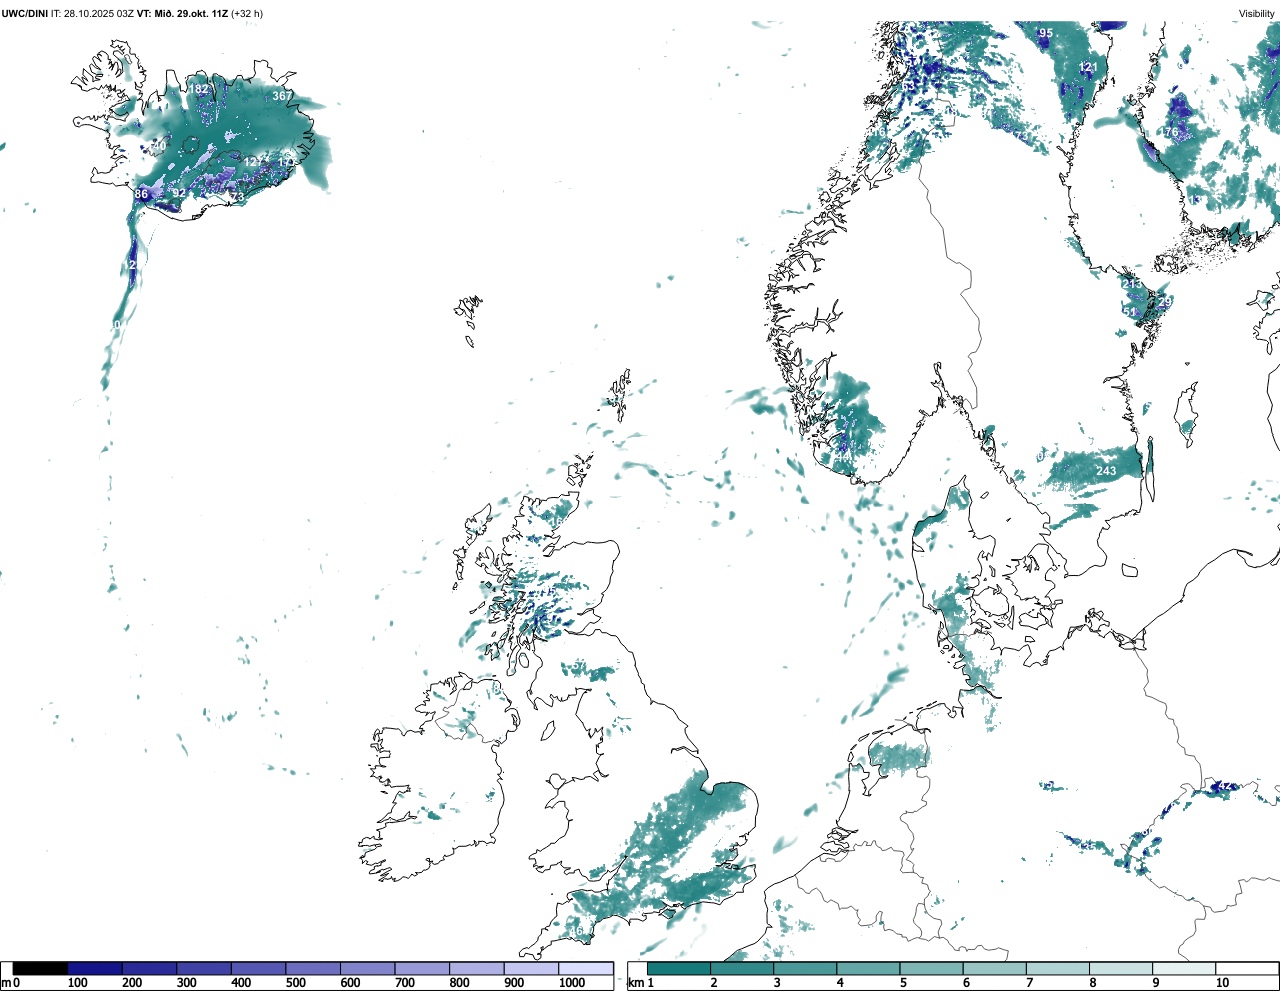Click the 7–8 km legend swatch
1280x991 pixels.
click(1057, 969)
